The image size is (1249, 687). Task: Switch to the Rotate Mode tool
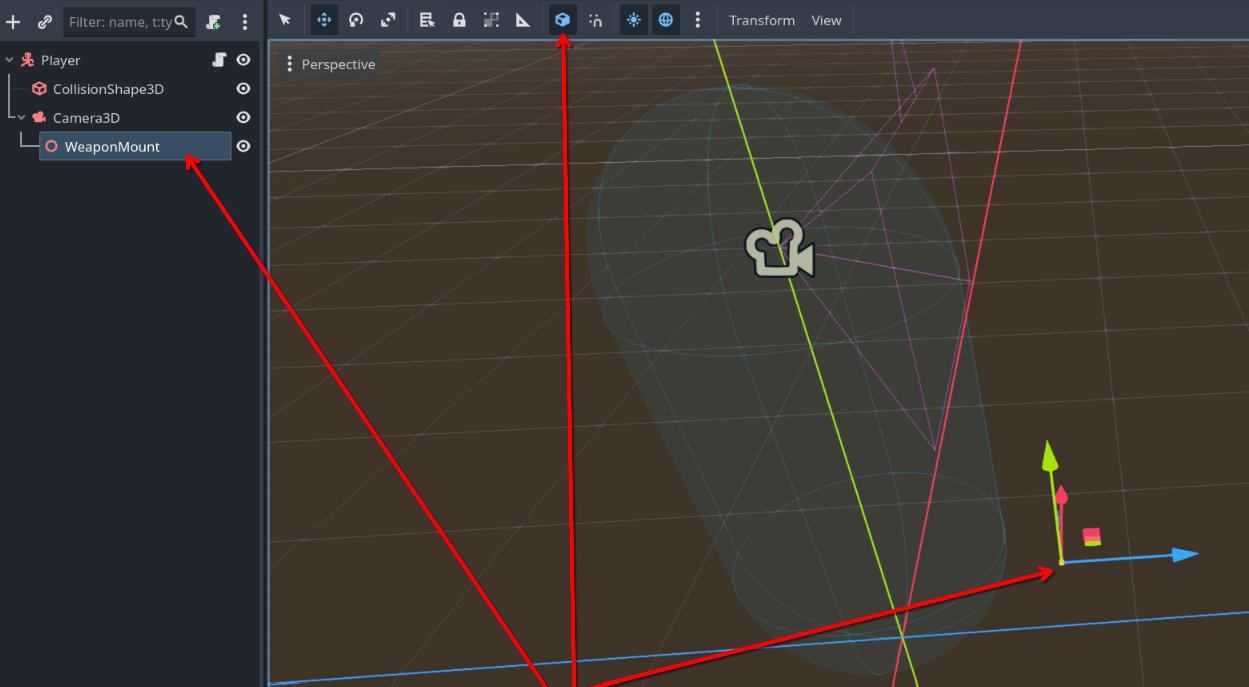pyautogui.click(x=356, y=20)
